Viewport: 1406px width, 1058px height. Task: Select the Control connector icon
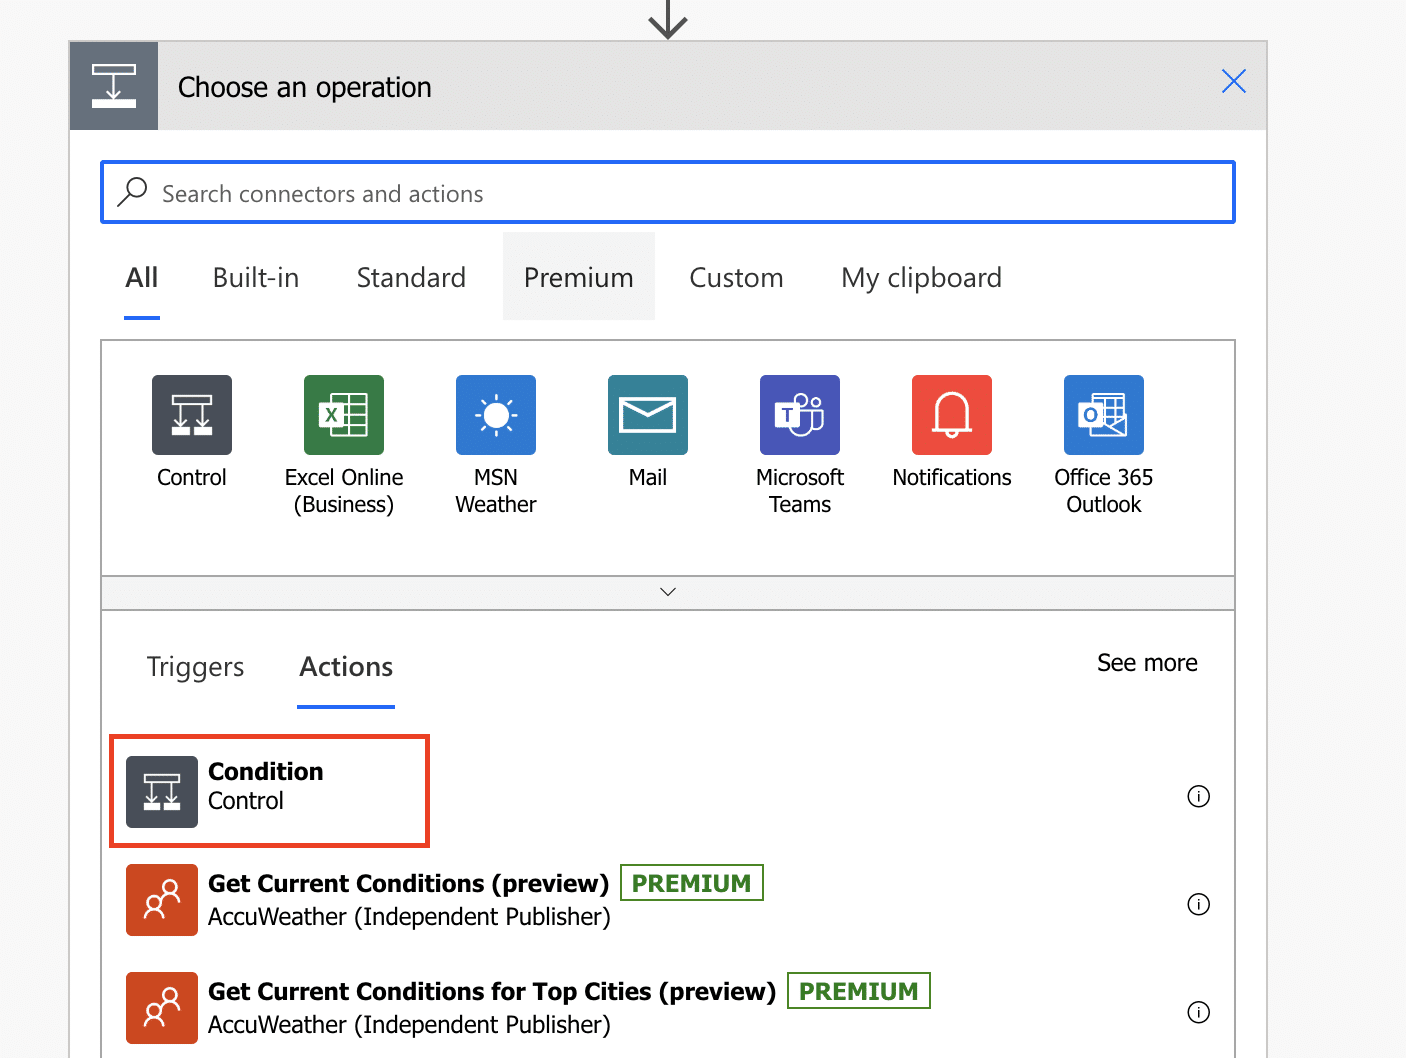click(192, 415)
